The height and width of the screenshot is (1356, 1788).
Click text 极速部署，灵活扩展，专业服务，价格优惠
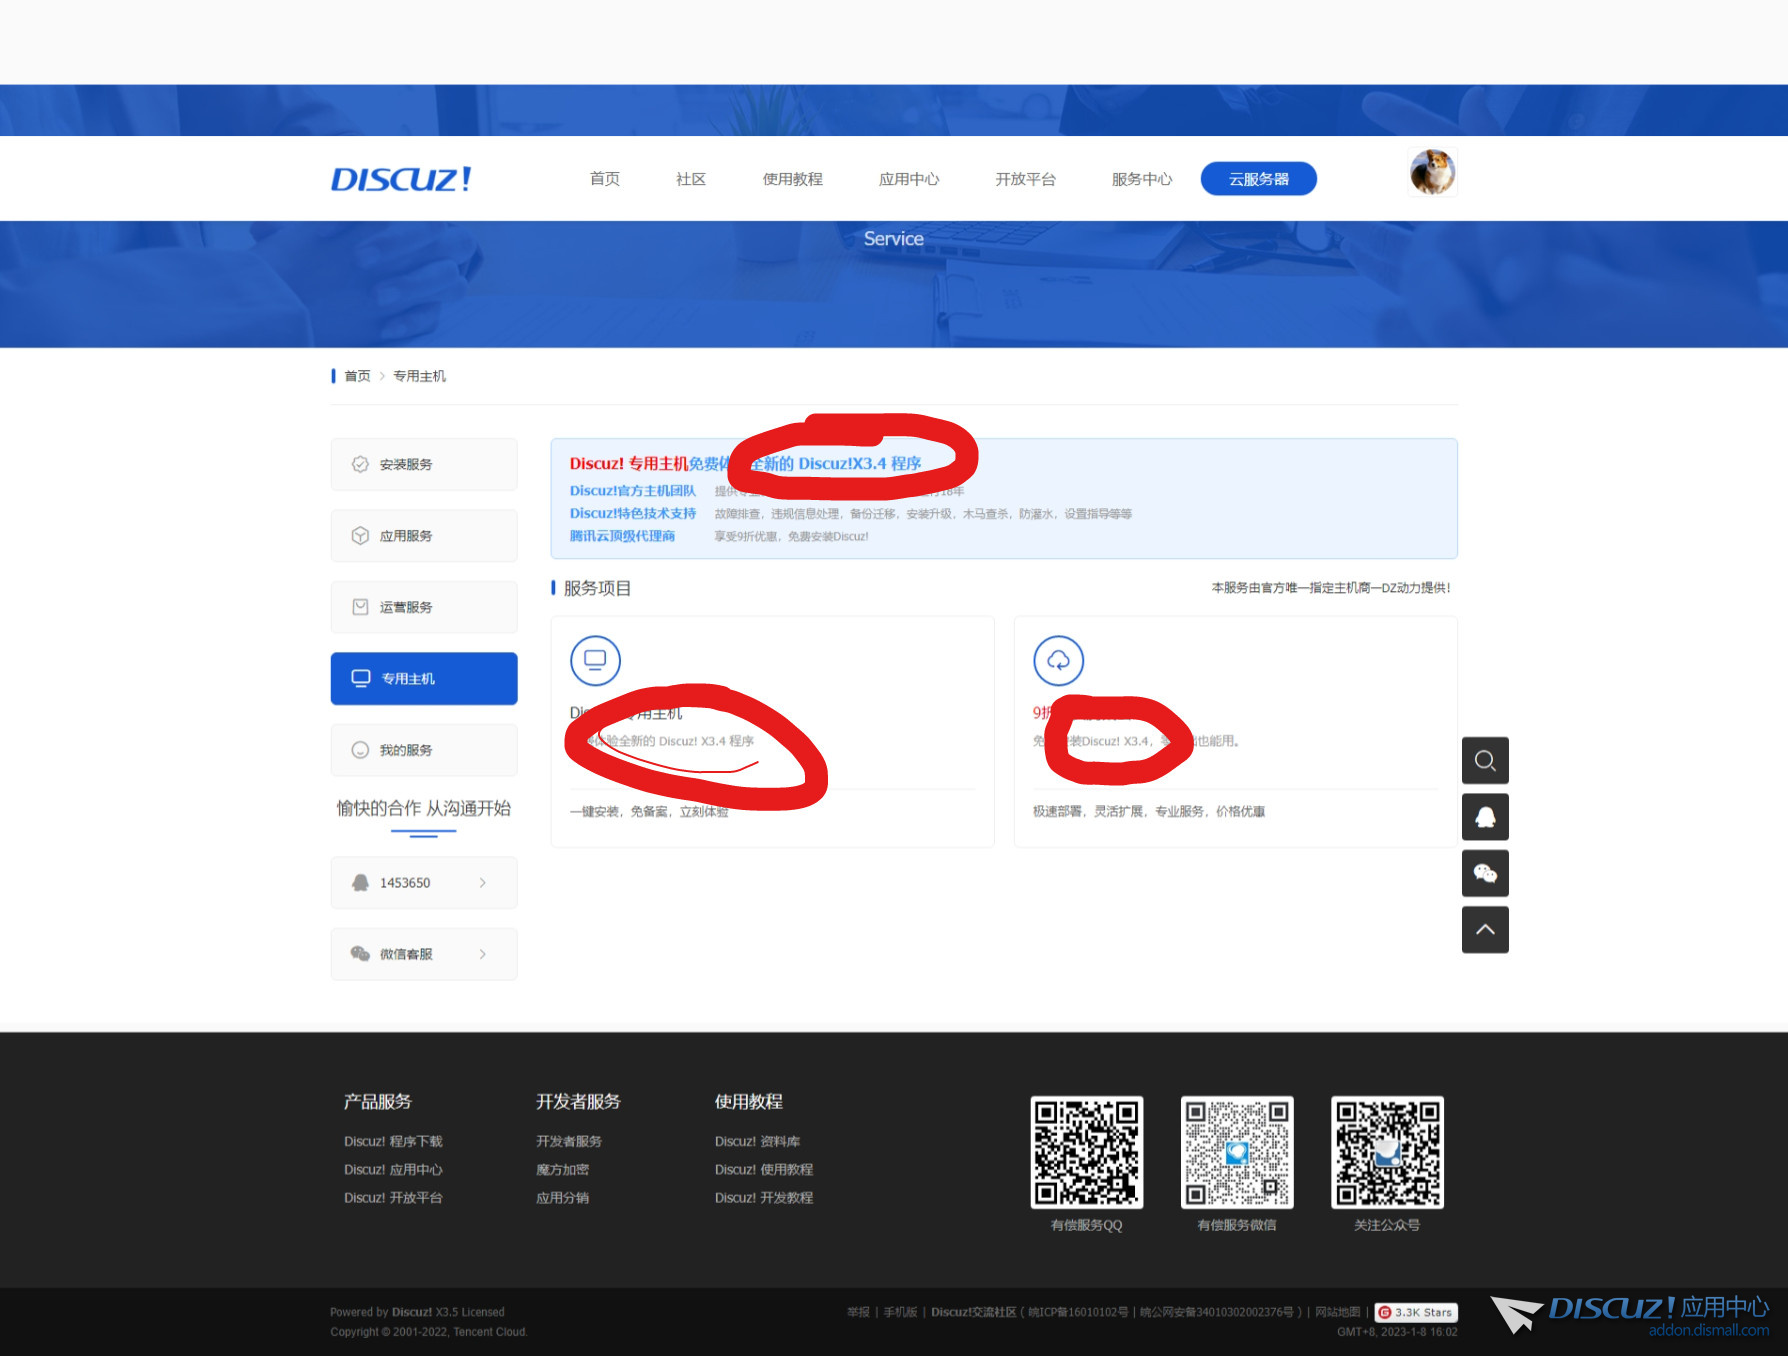(x=1149, y=812)
